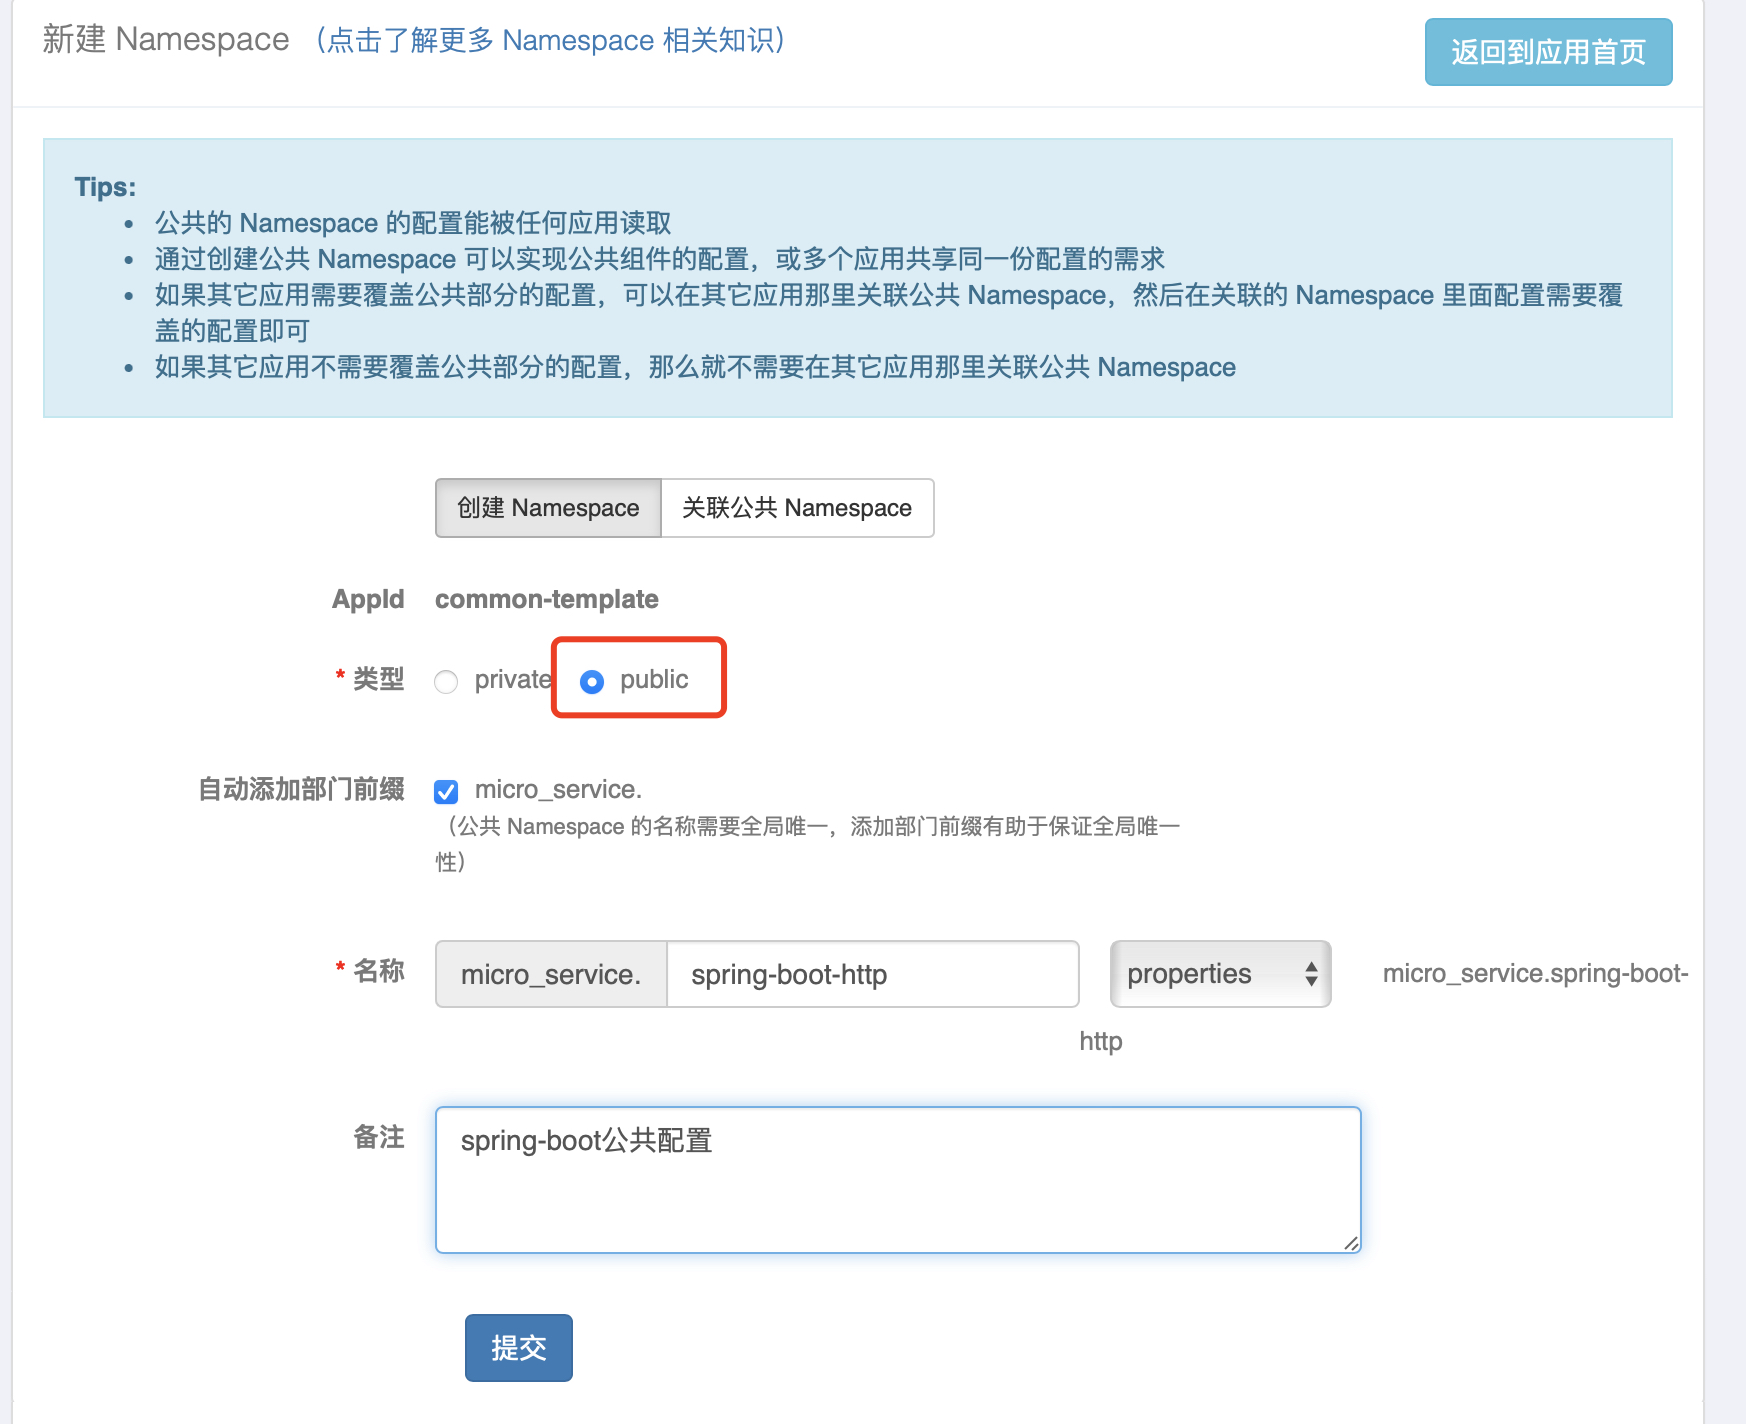Click the preview text micro_service.spring-boot-
This screenshot has height=1424, width=1746.
pyautogui.click(x=1535, y=974)
